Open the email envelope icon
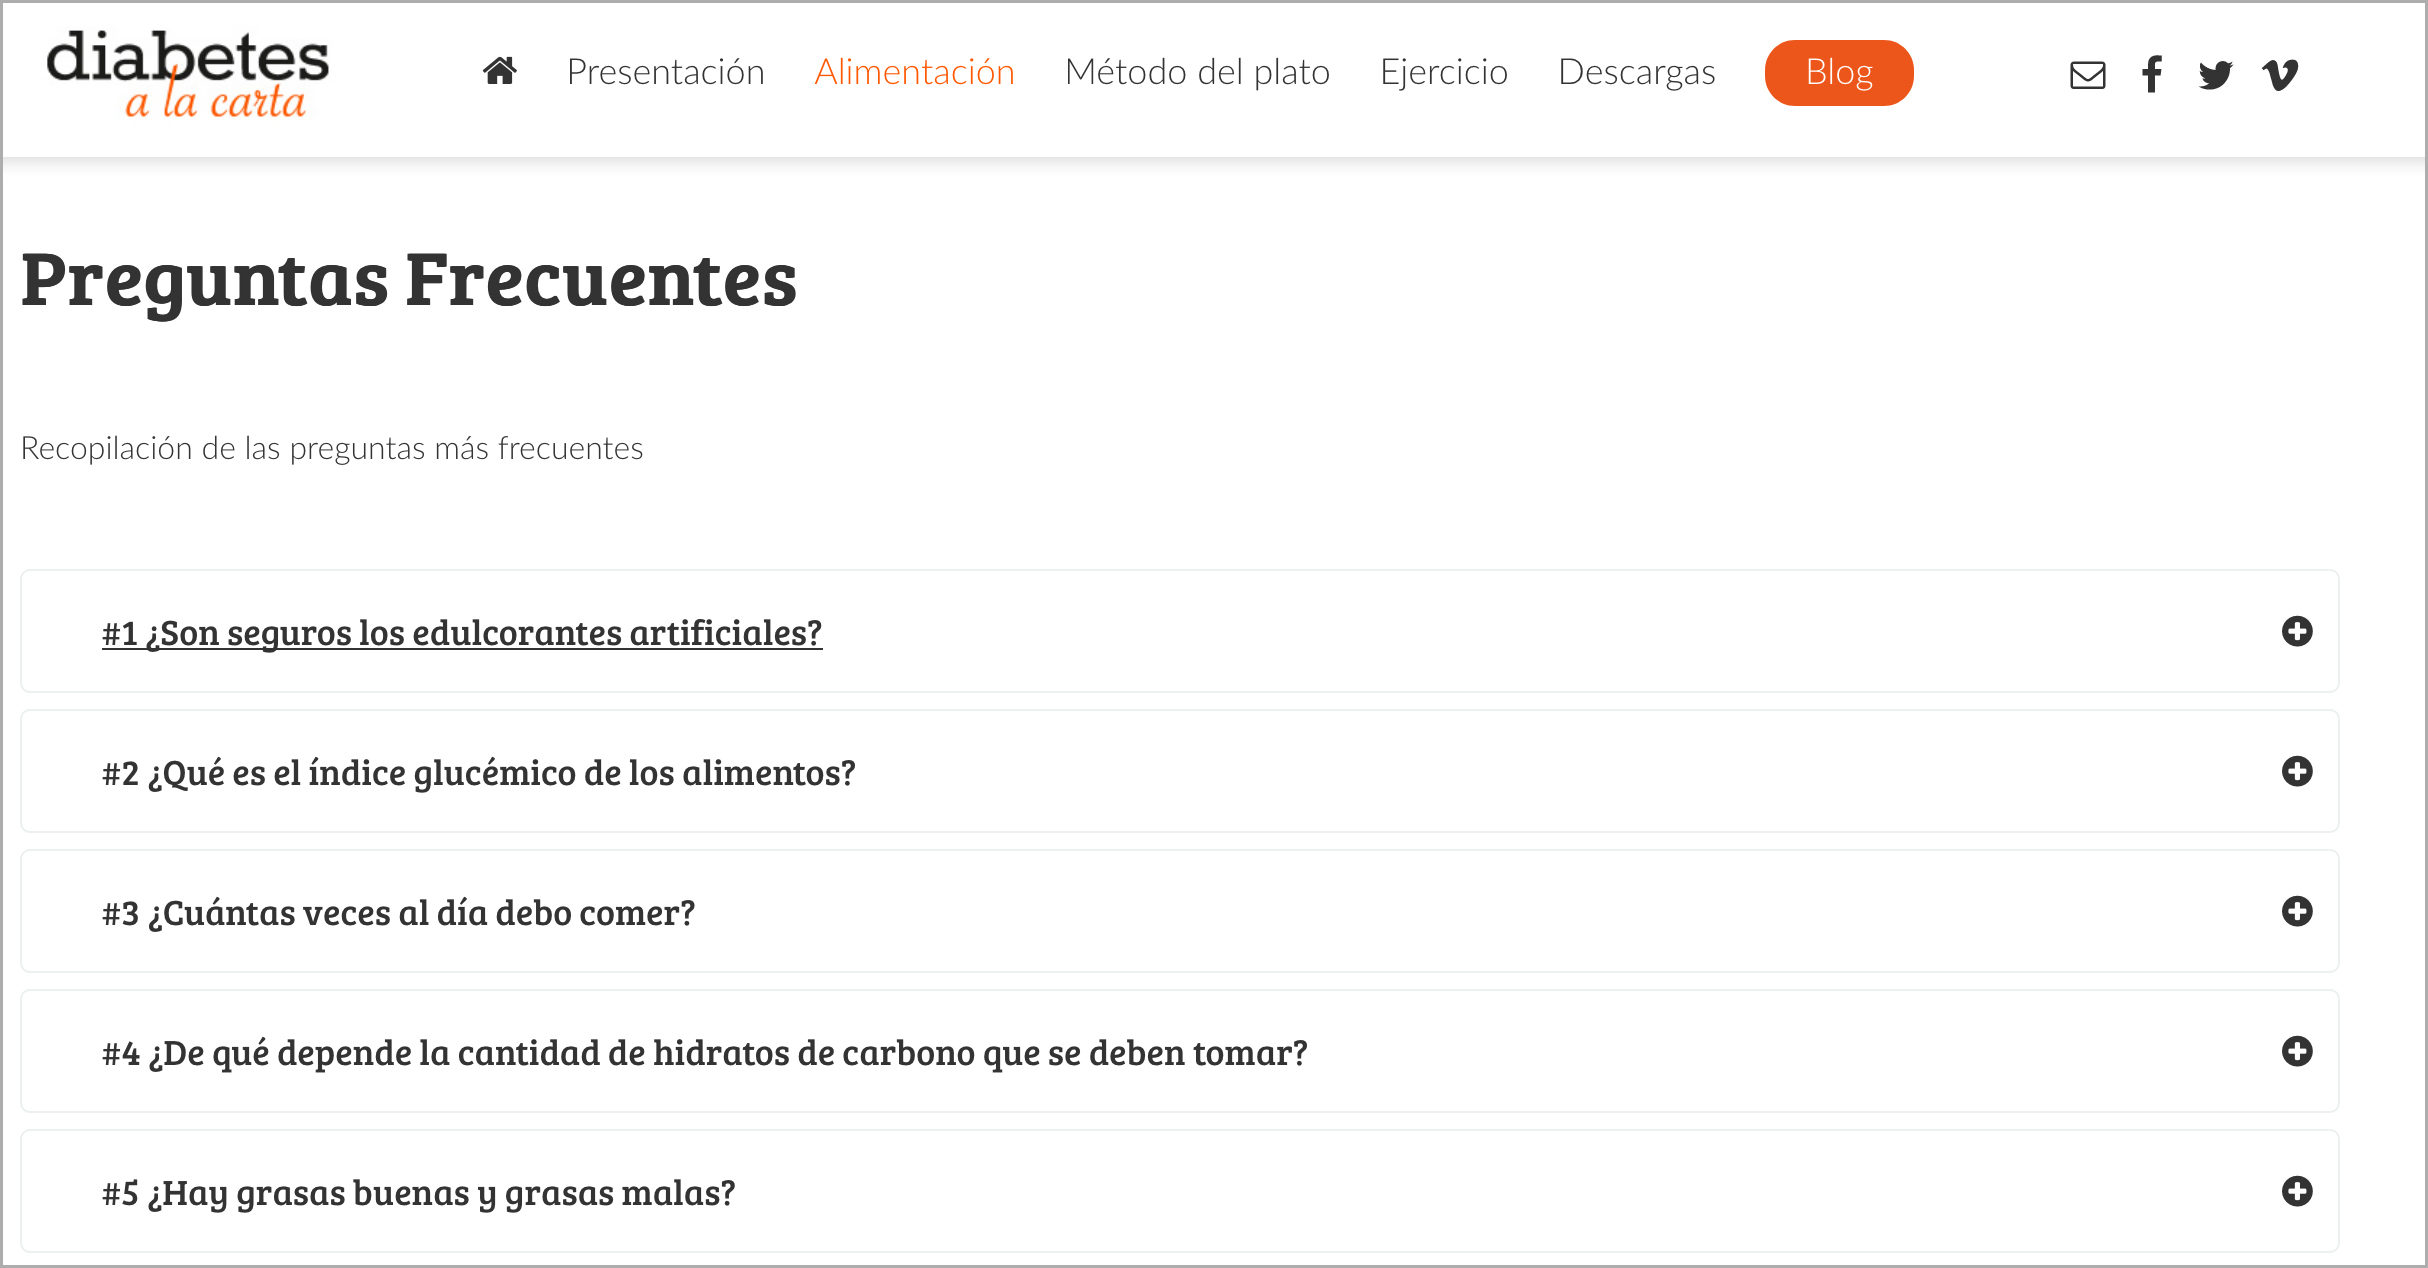The height and width of the screenshot is (1268, 2428). (2087, 75)
